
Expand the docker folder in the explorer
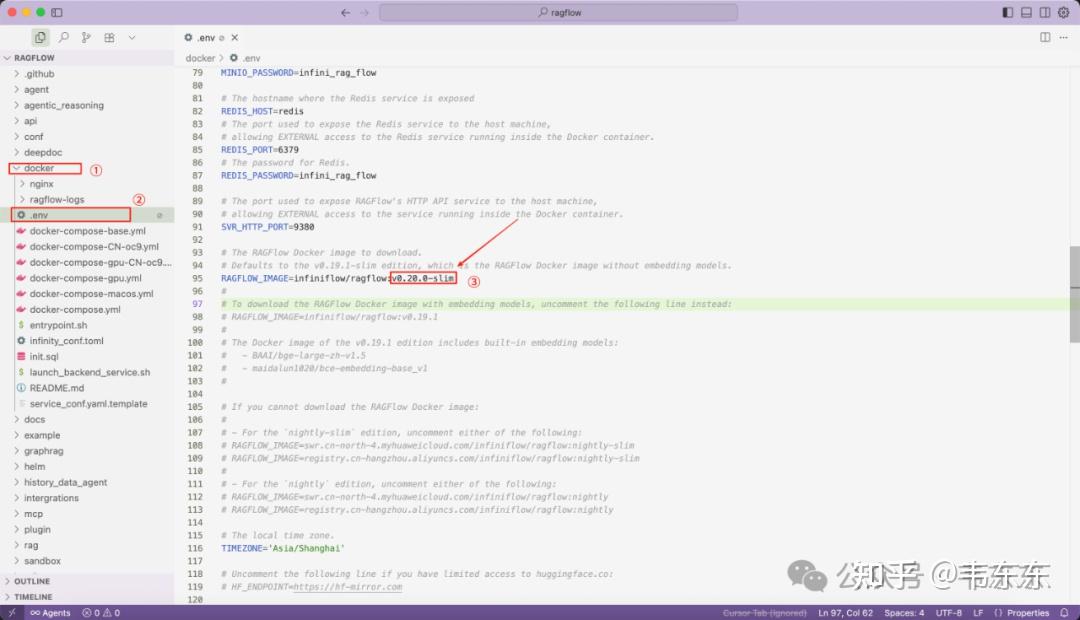pyautogui.click(x=42, y=168)
